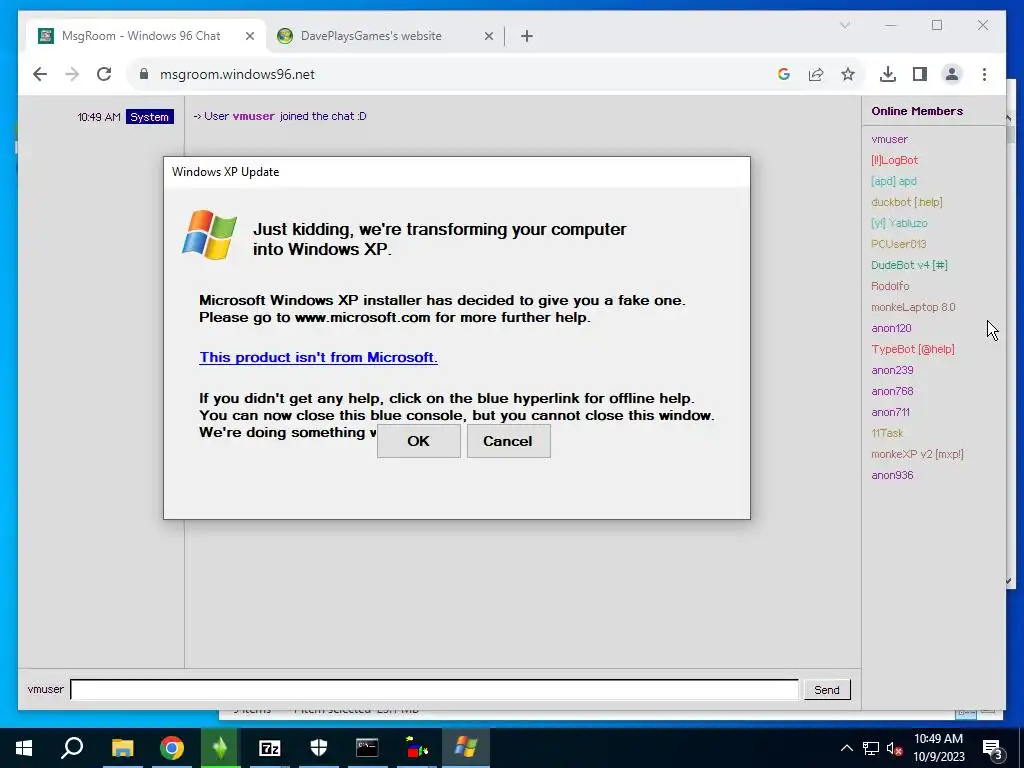Click the colorful blocks taskbar icon

click(416, 748)
